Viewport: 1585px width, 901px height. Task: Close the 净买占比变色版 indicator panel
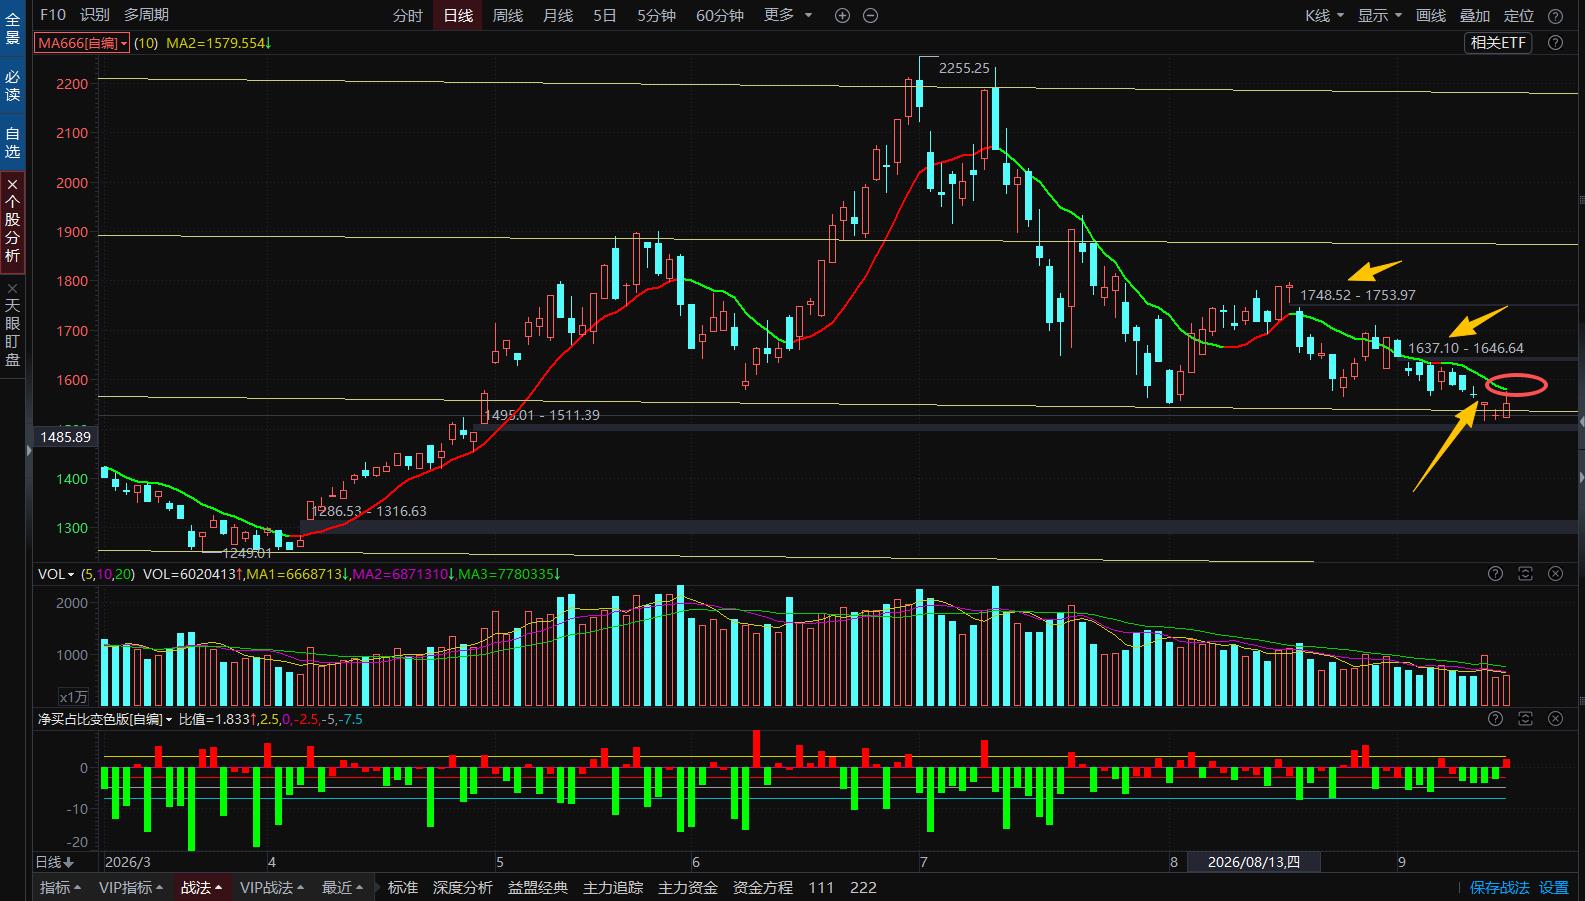1555,719
